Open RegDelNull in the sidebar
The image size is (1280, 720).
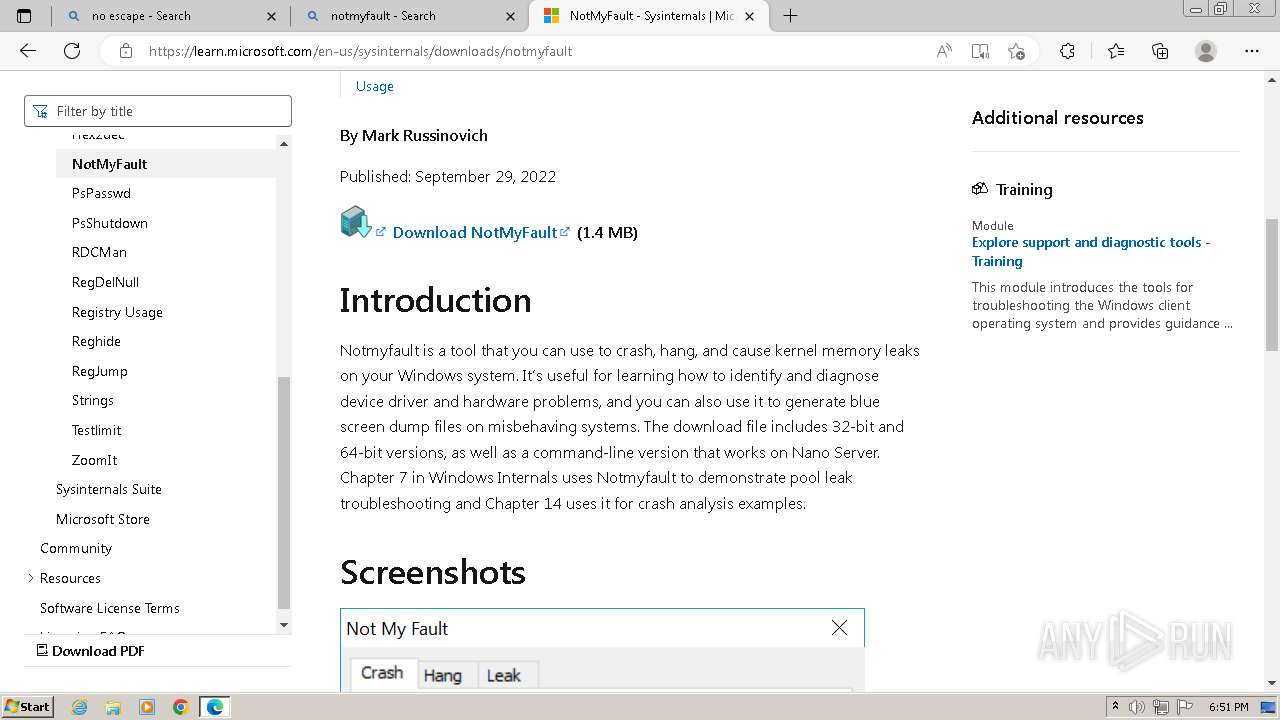105,282
